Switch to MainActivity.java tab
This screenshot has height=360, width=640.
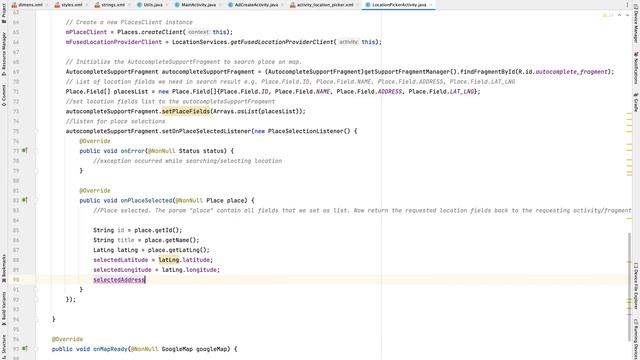[x=198, y=5]
